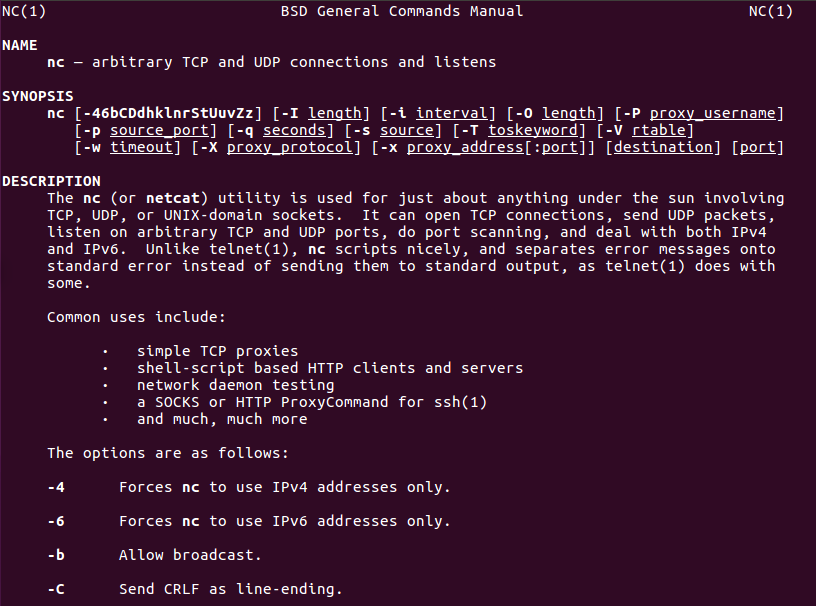Click the bold -b broadcast option
Screen dimensions: 816x606
pos(56,555)
